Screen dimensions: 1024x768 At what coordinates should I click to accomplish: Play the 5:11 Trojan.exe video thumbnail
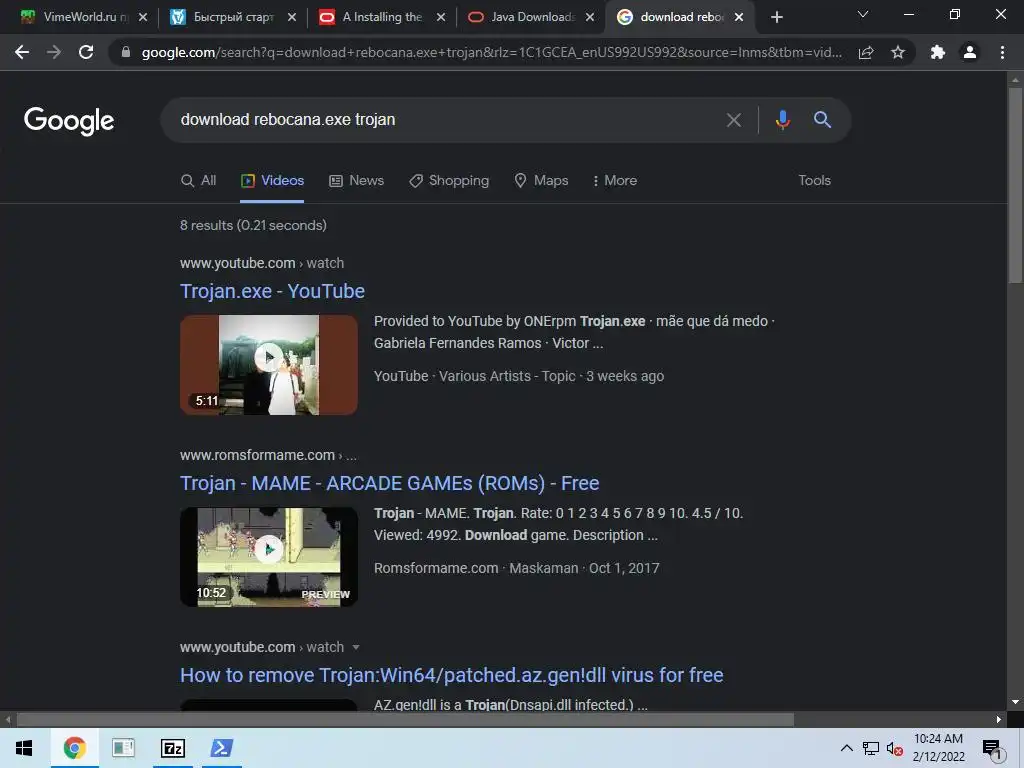point(269,365)
